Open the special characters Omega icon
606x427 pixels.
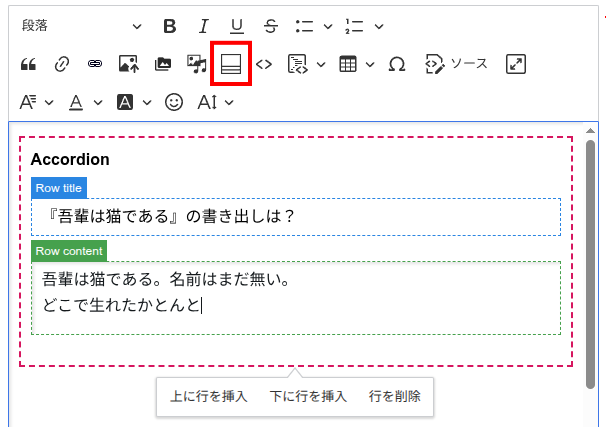397,64
